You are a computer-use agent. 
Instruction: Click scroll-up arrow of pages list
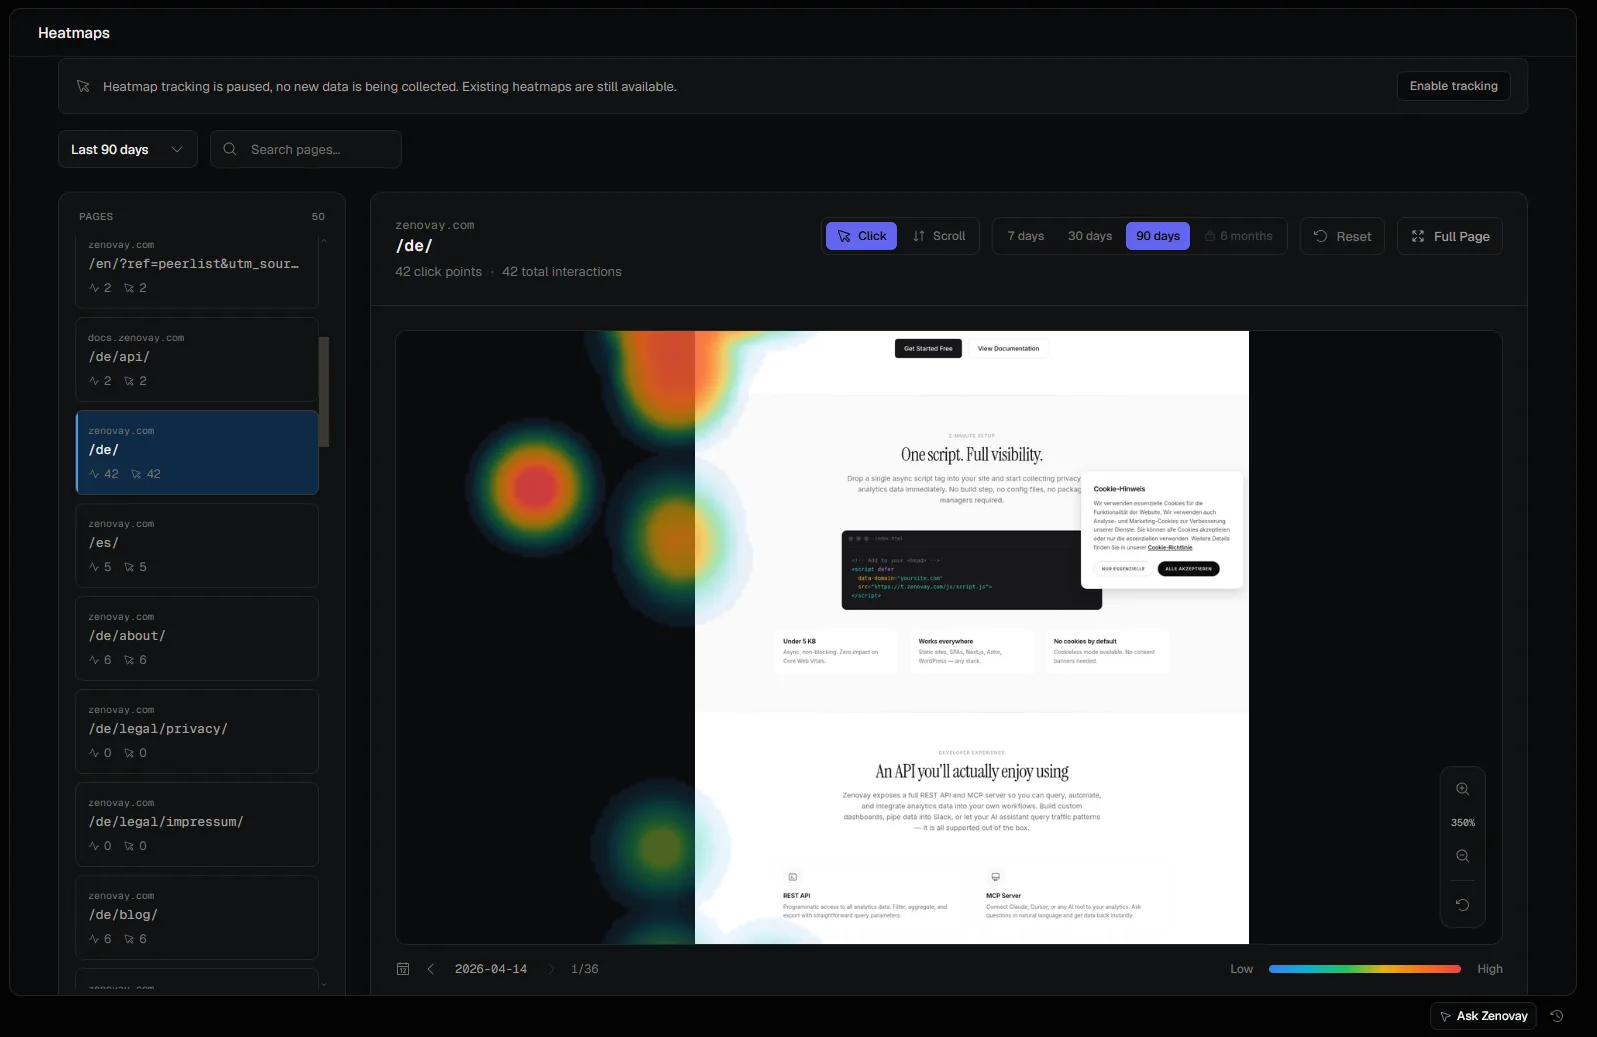(x=323, y=241)
